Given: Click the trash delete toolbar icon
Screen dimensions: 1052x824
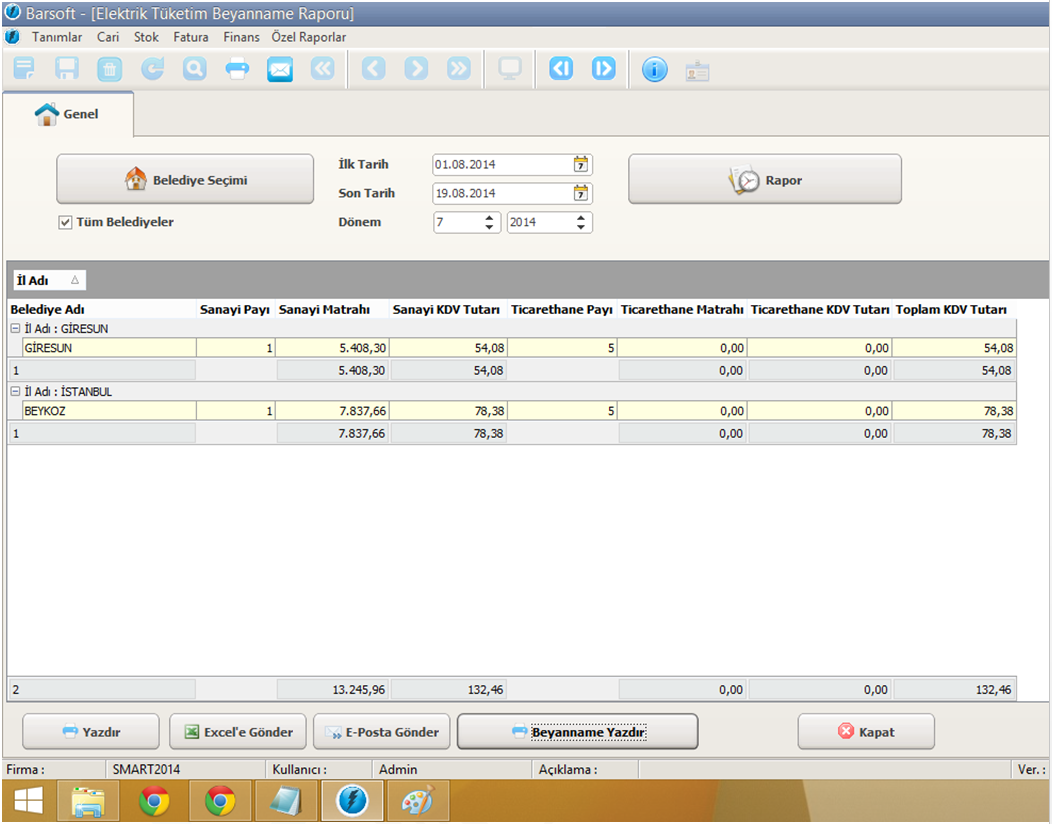Looking at the screenshot, I should pyautogui.click(x=109, y=69).
